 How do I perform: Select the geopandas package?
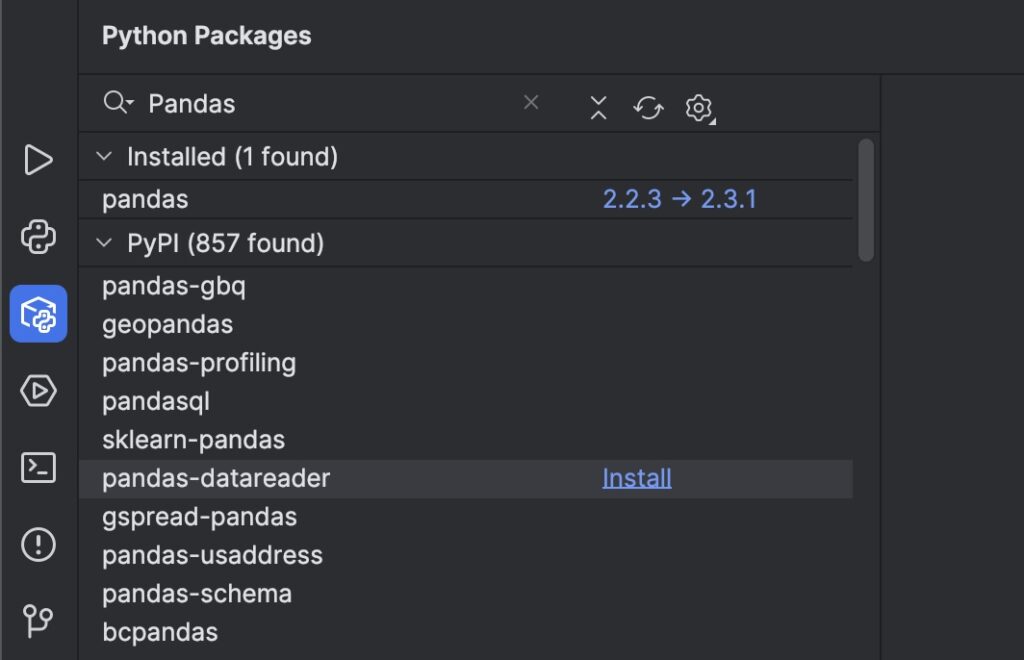tap(466, 324)
